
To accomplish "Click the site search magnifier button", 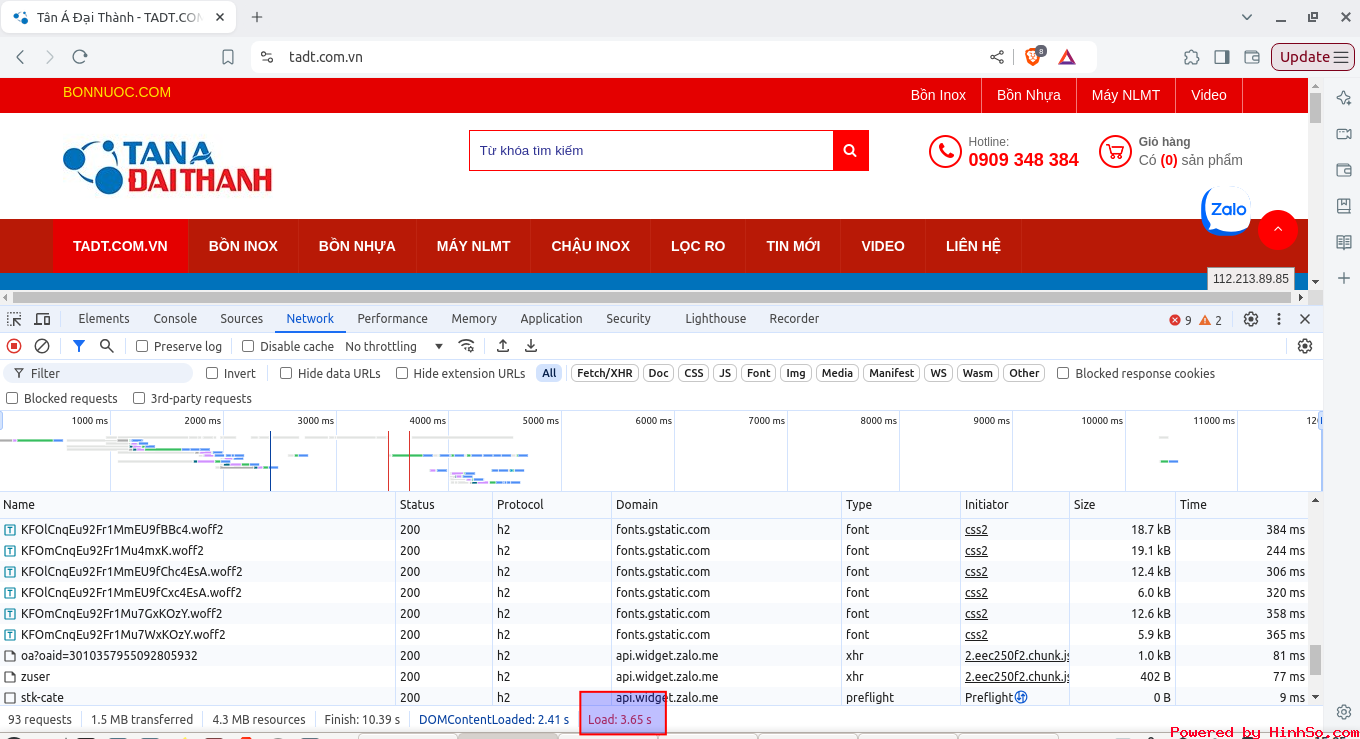I will click(850, 150).
